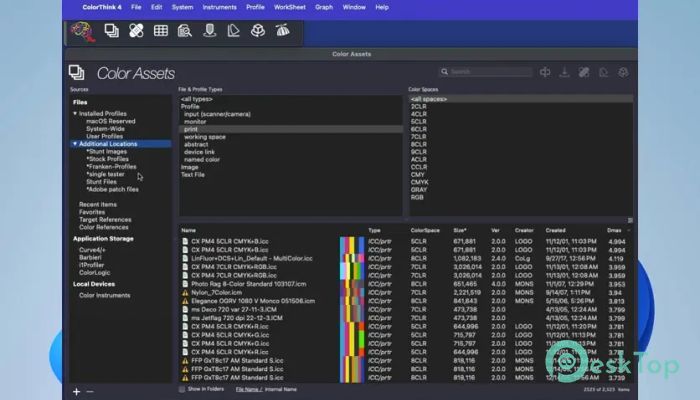
Task: Click color strip for ms Deco 720 profile
Action: (x=352, y=310)
